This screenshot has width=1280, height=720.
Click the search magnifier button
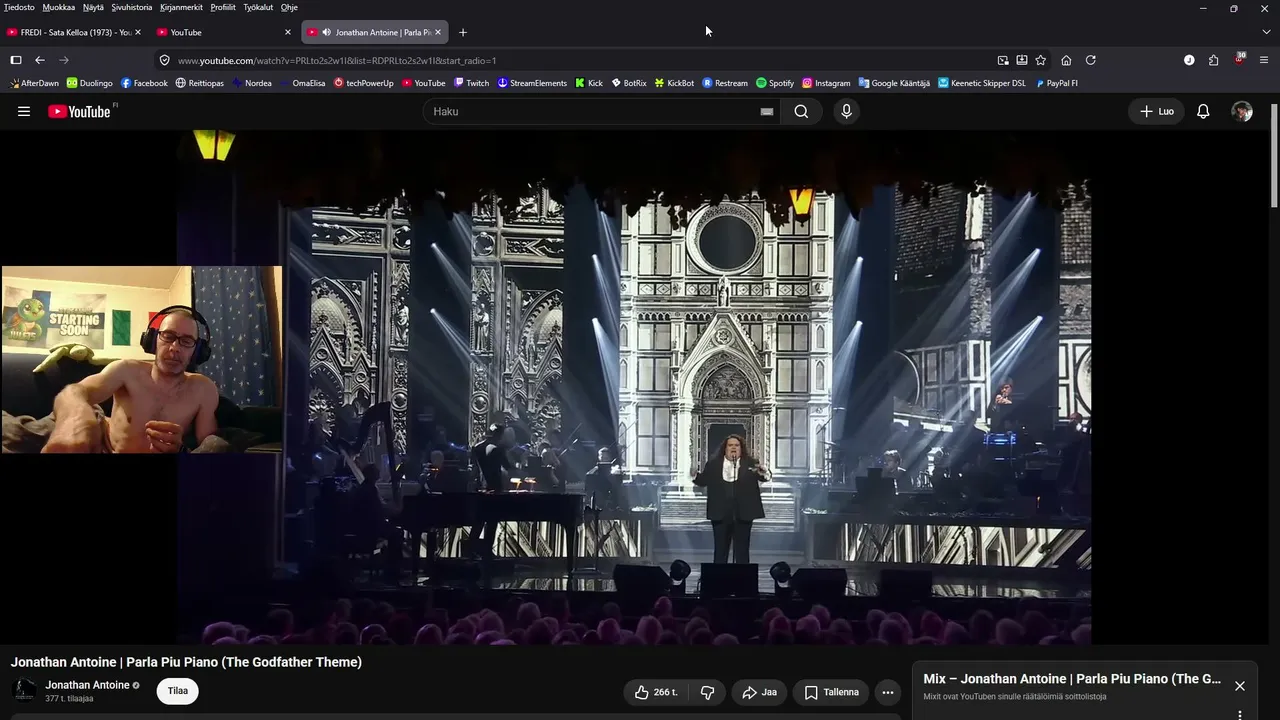click(x=801, y=111)
